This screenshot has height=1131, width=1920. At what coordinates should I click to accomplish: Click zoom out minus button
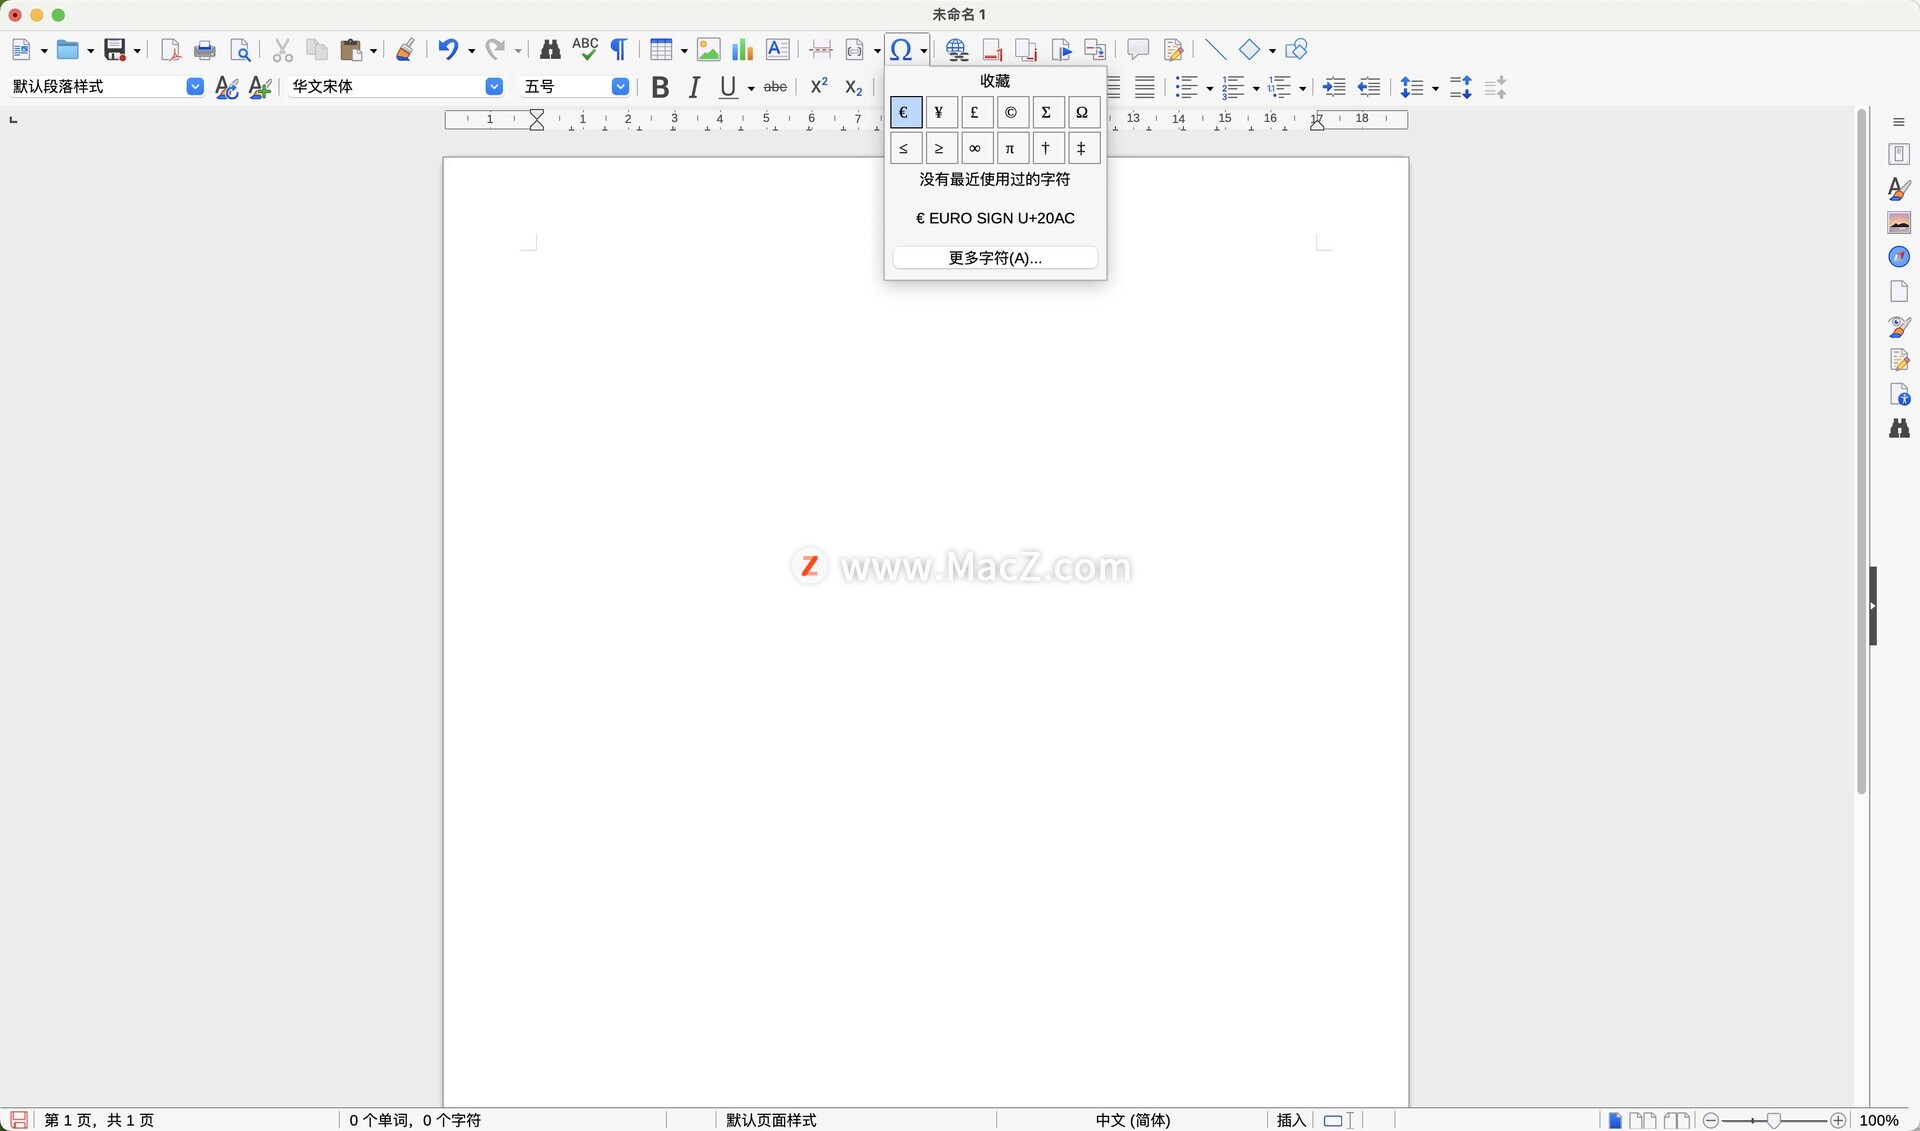(x=1710, y=1121)
